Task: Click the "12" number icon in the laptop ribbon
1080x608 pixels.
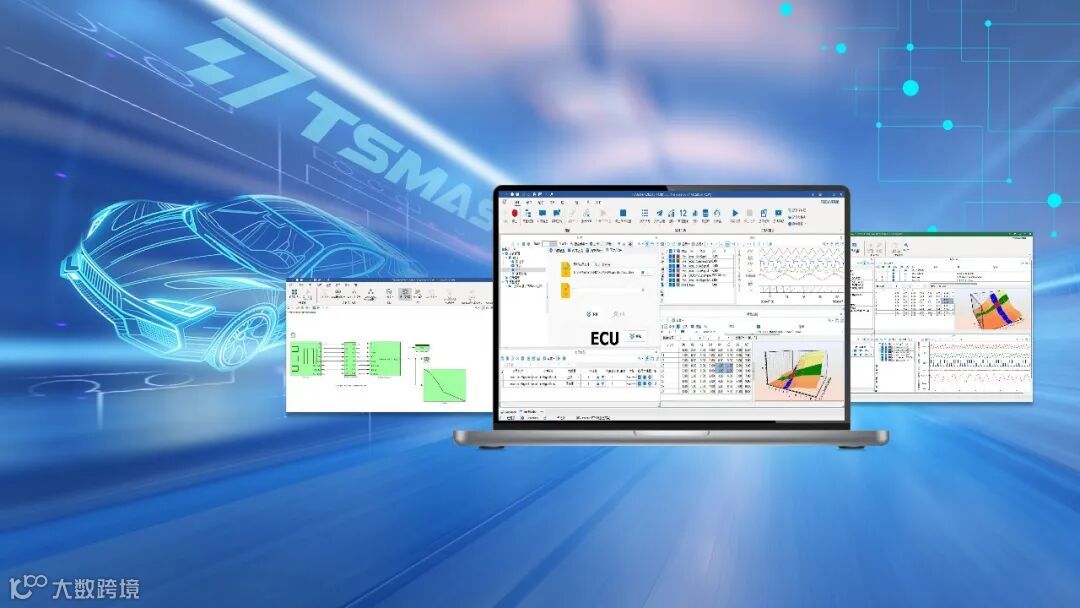Action: tap(683, 213)
